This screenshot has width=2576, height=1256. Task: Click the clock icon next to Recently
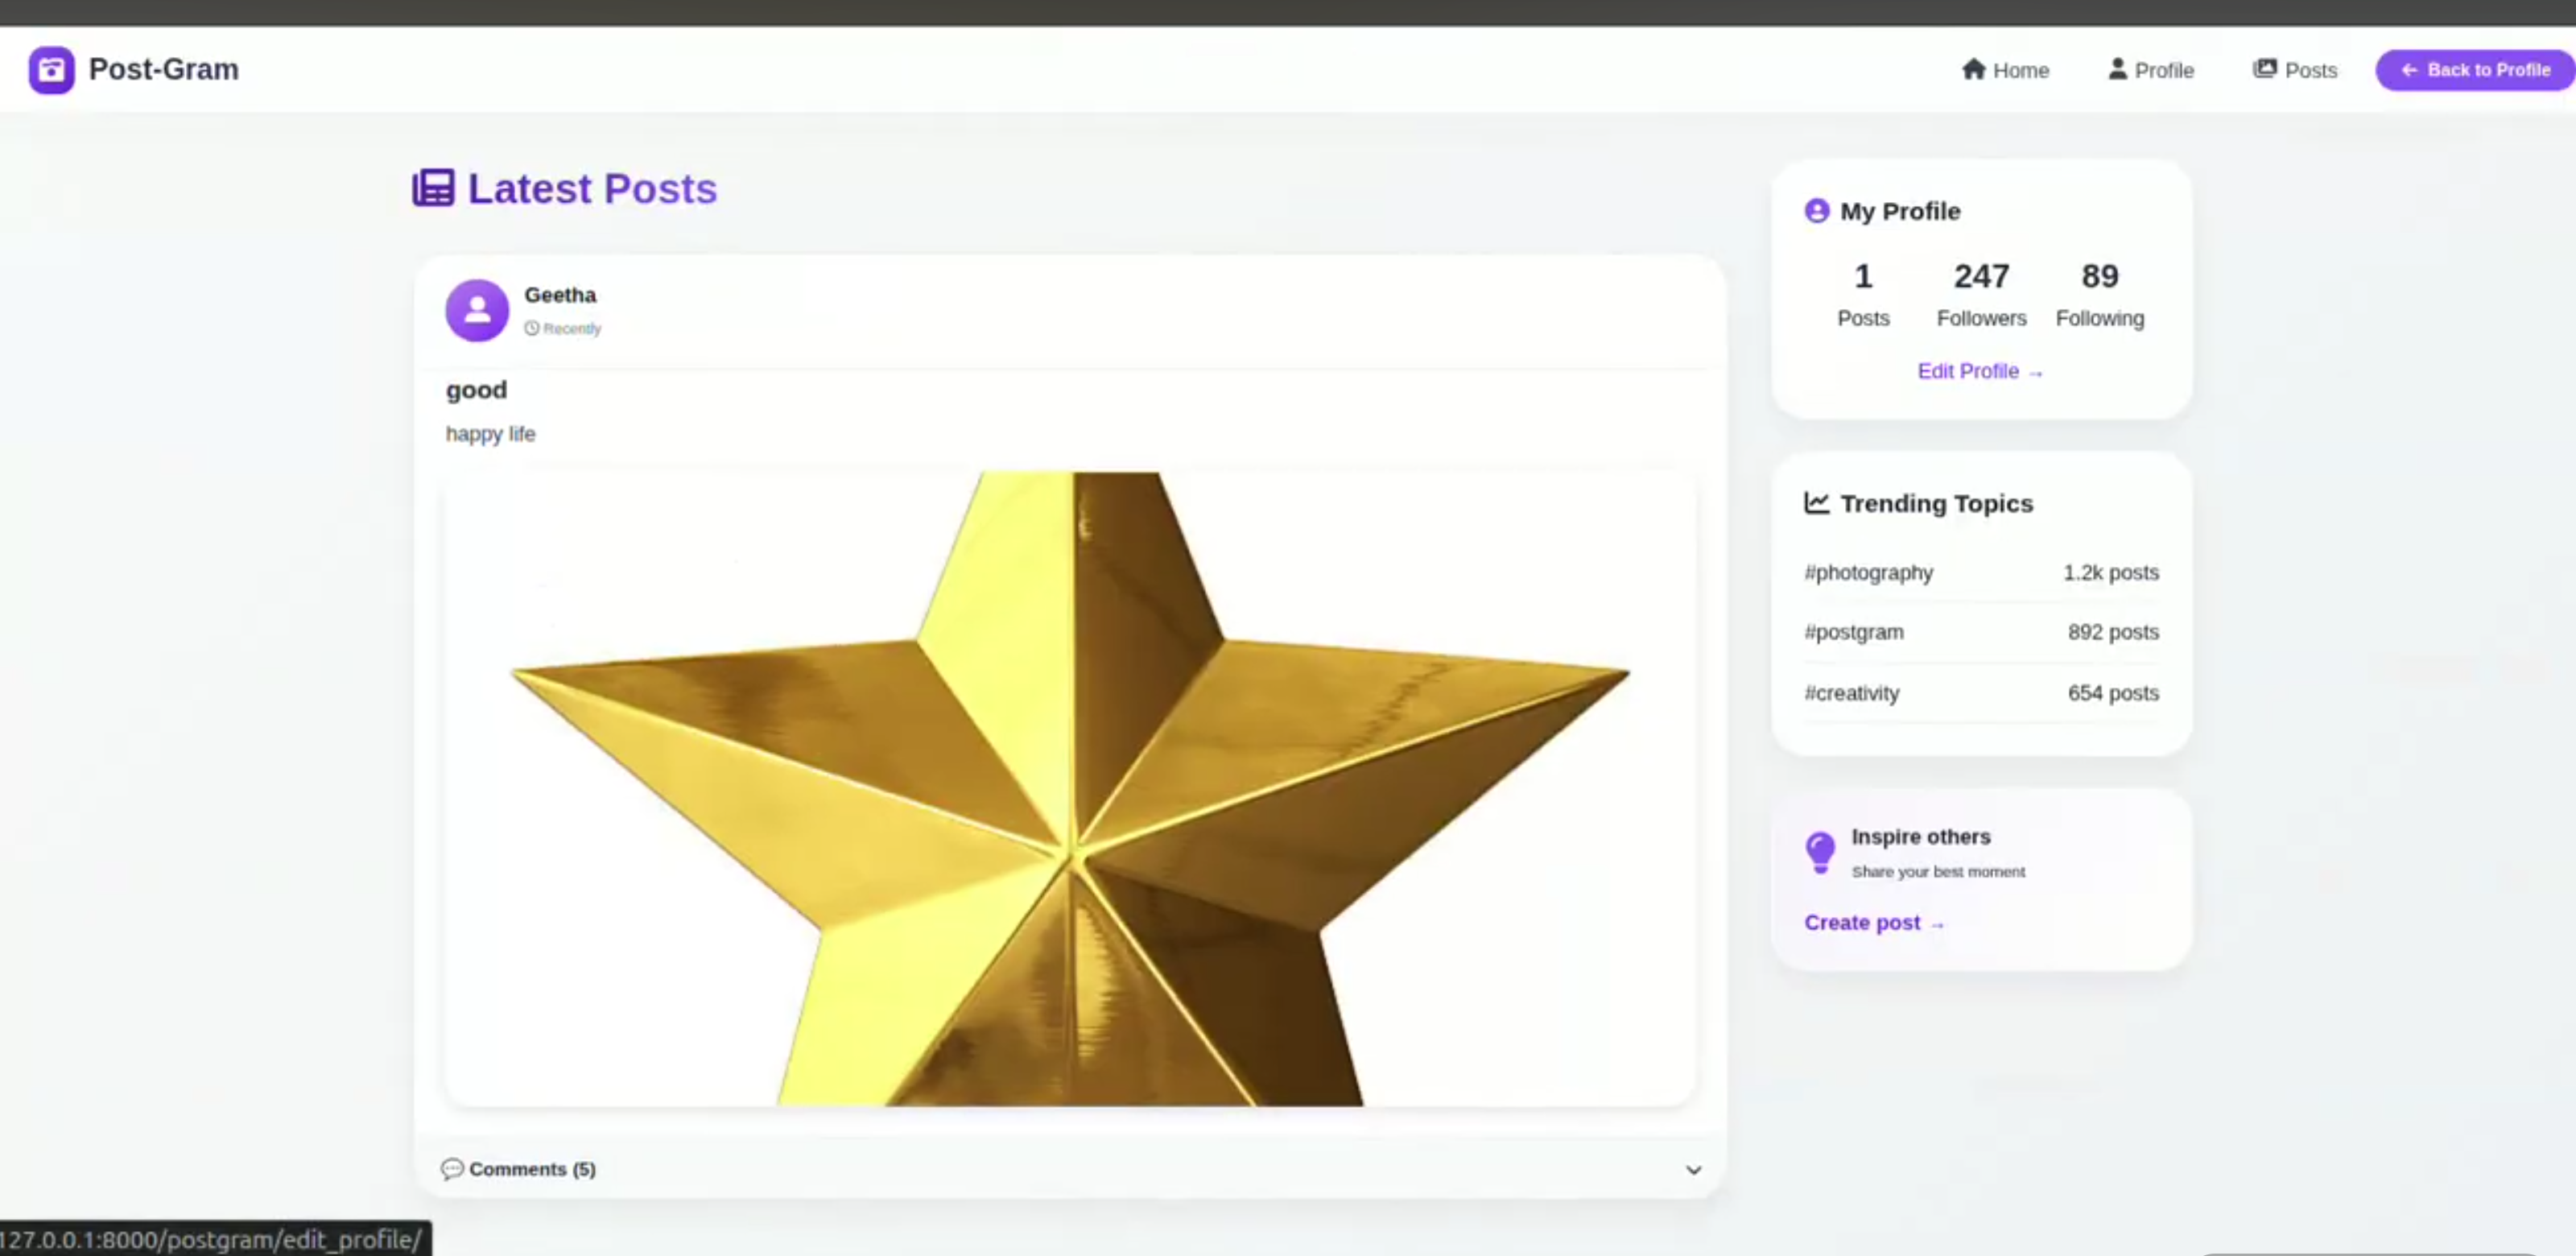pyautogui.click(x=531, y=328)
